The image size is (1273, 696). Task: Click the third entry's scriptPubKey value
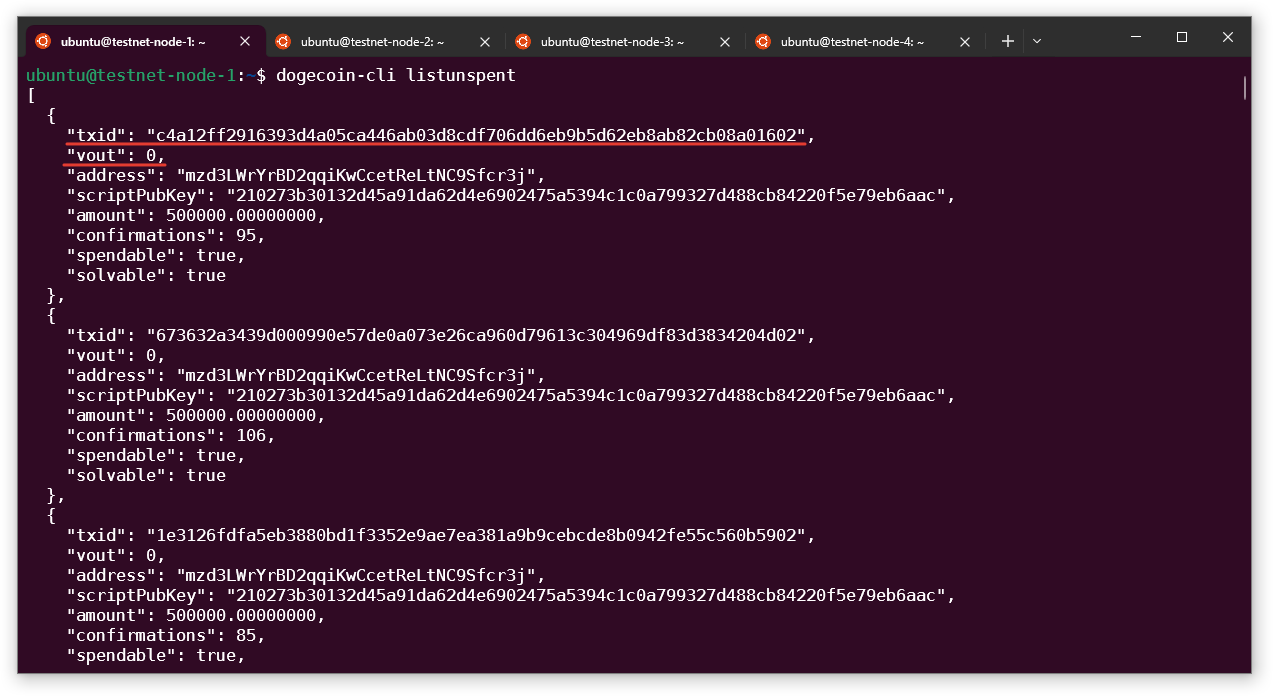586,595
